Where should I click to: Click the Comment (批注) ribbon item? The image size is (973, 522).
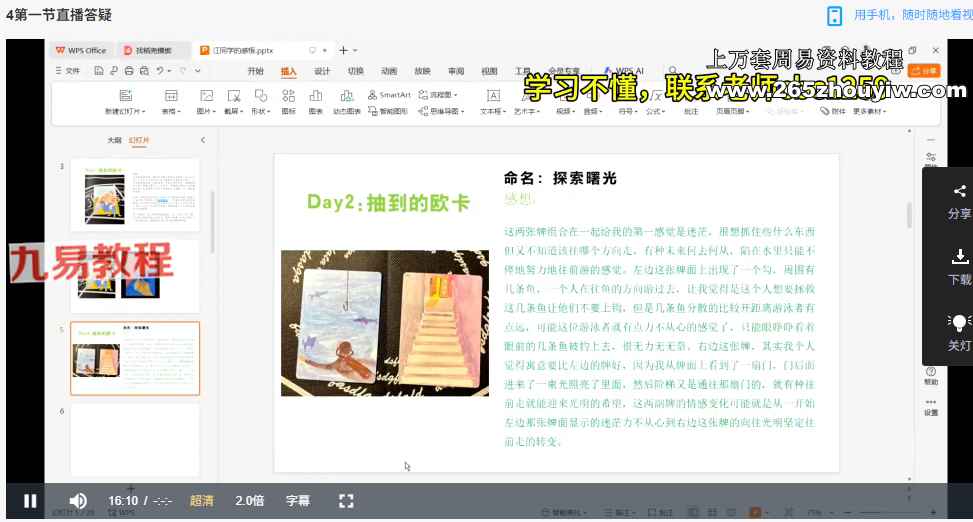[691, 111]
